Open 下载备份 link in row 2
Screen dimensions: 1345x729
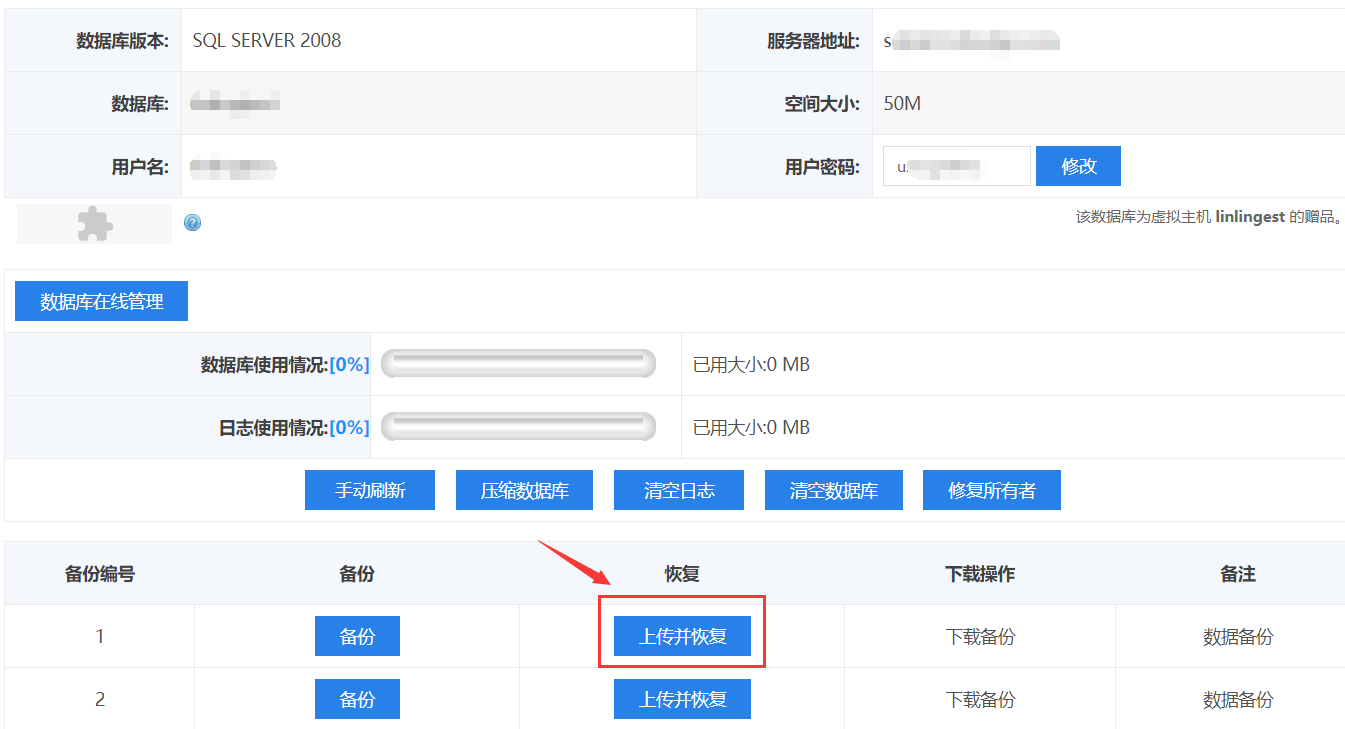980,699
